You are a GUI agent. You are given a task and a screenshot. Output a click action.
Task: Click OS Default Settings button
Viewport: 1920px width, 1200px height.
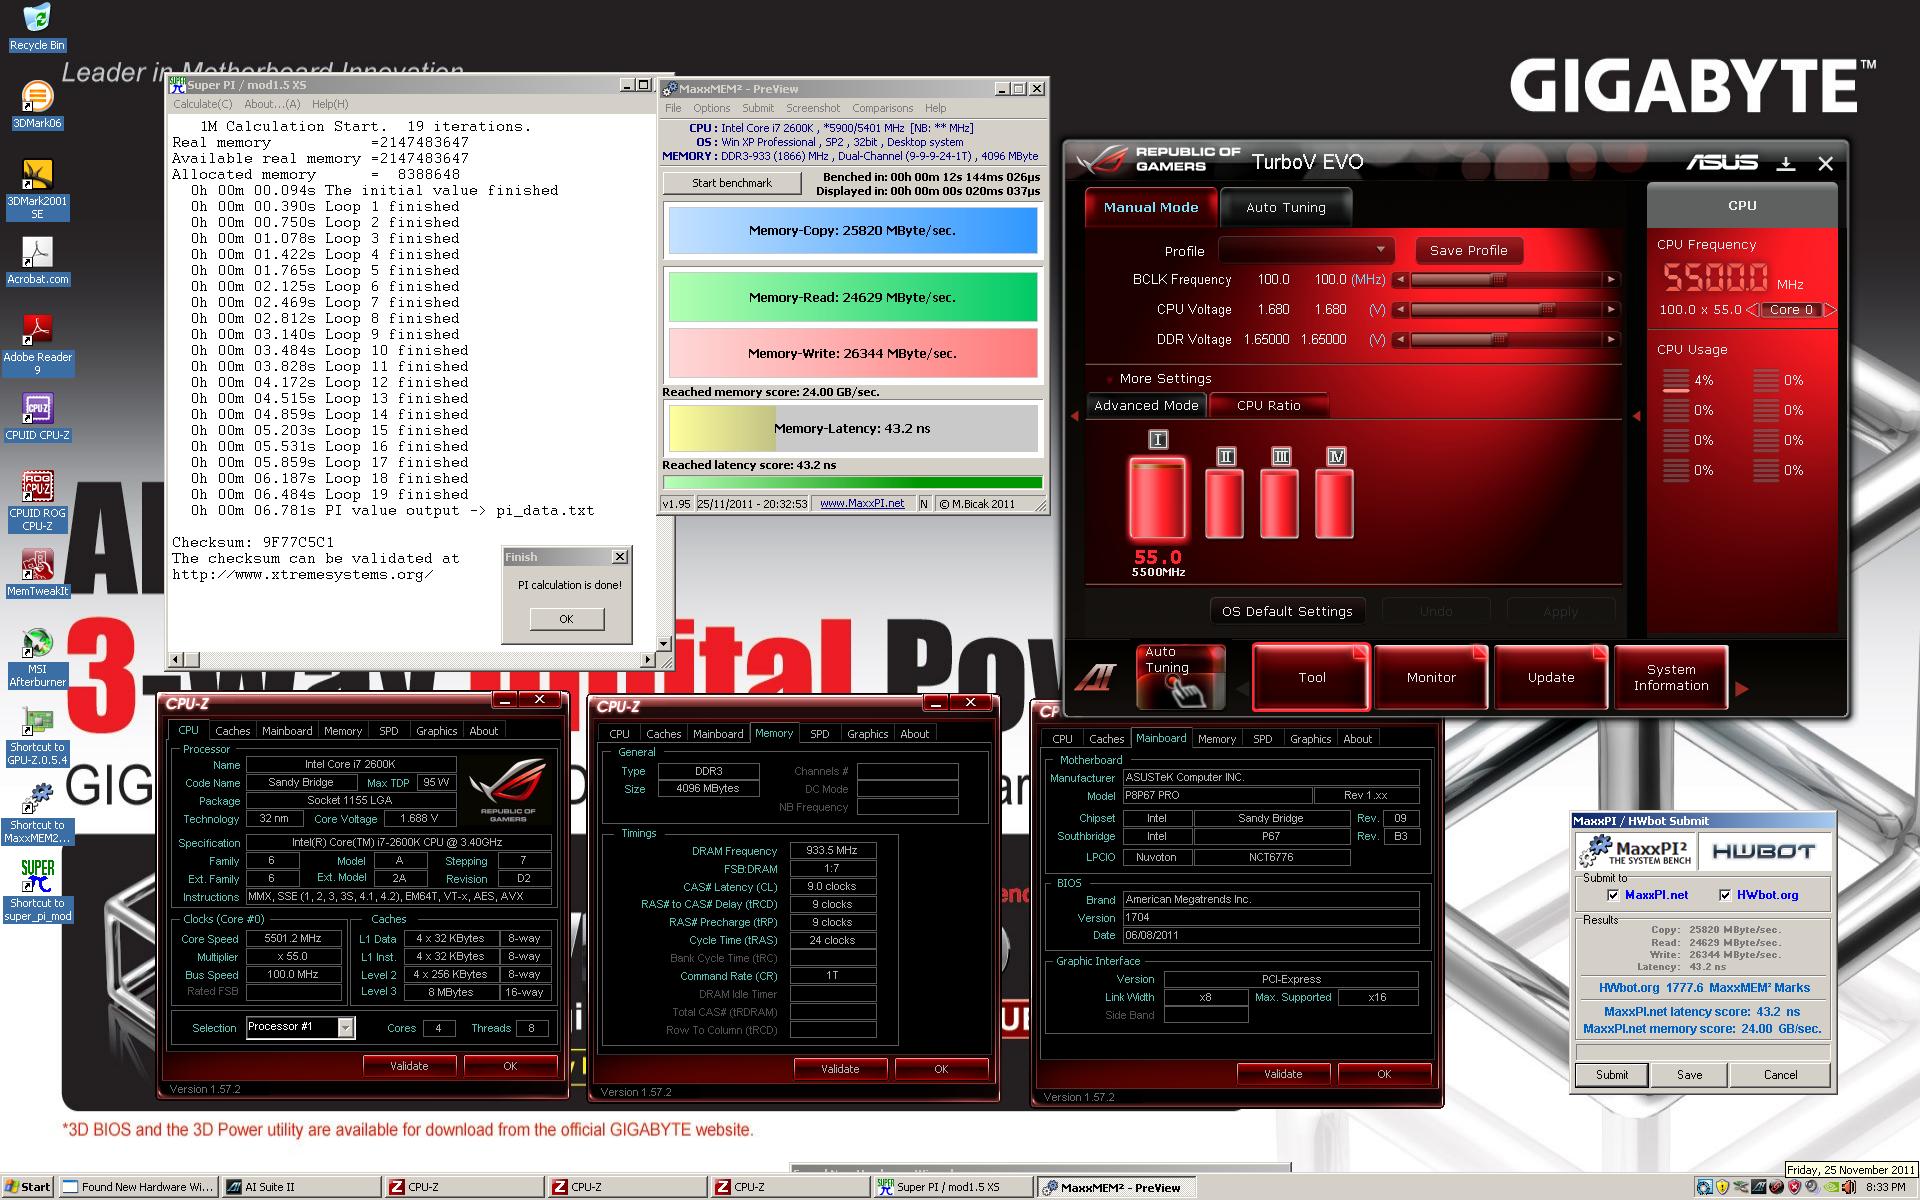tap(1287, 611)
